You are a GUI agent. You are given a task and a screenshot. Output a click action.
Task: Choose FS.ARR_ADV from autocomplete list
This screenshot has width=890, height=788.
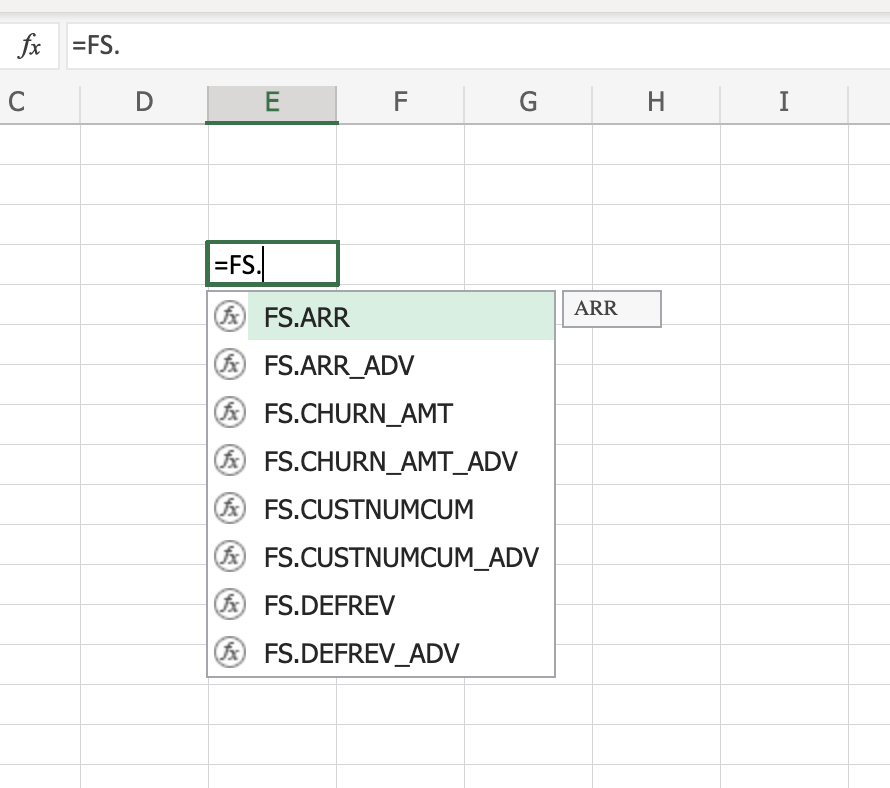point(381,364)
